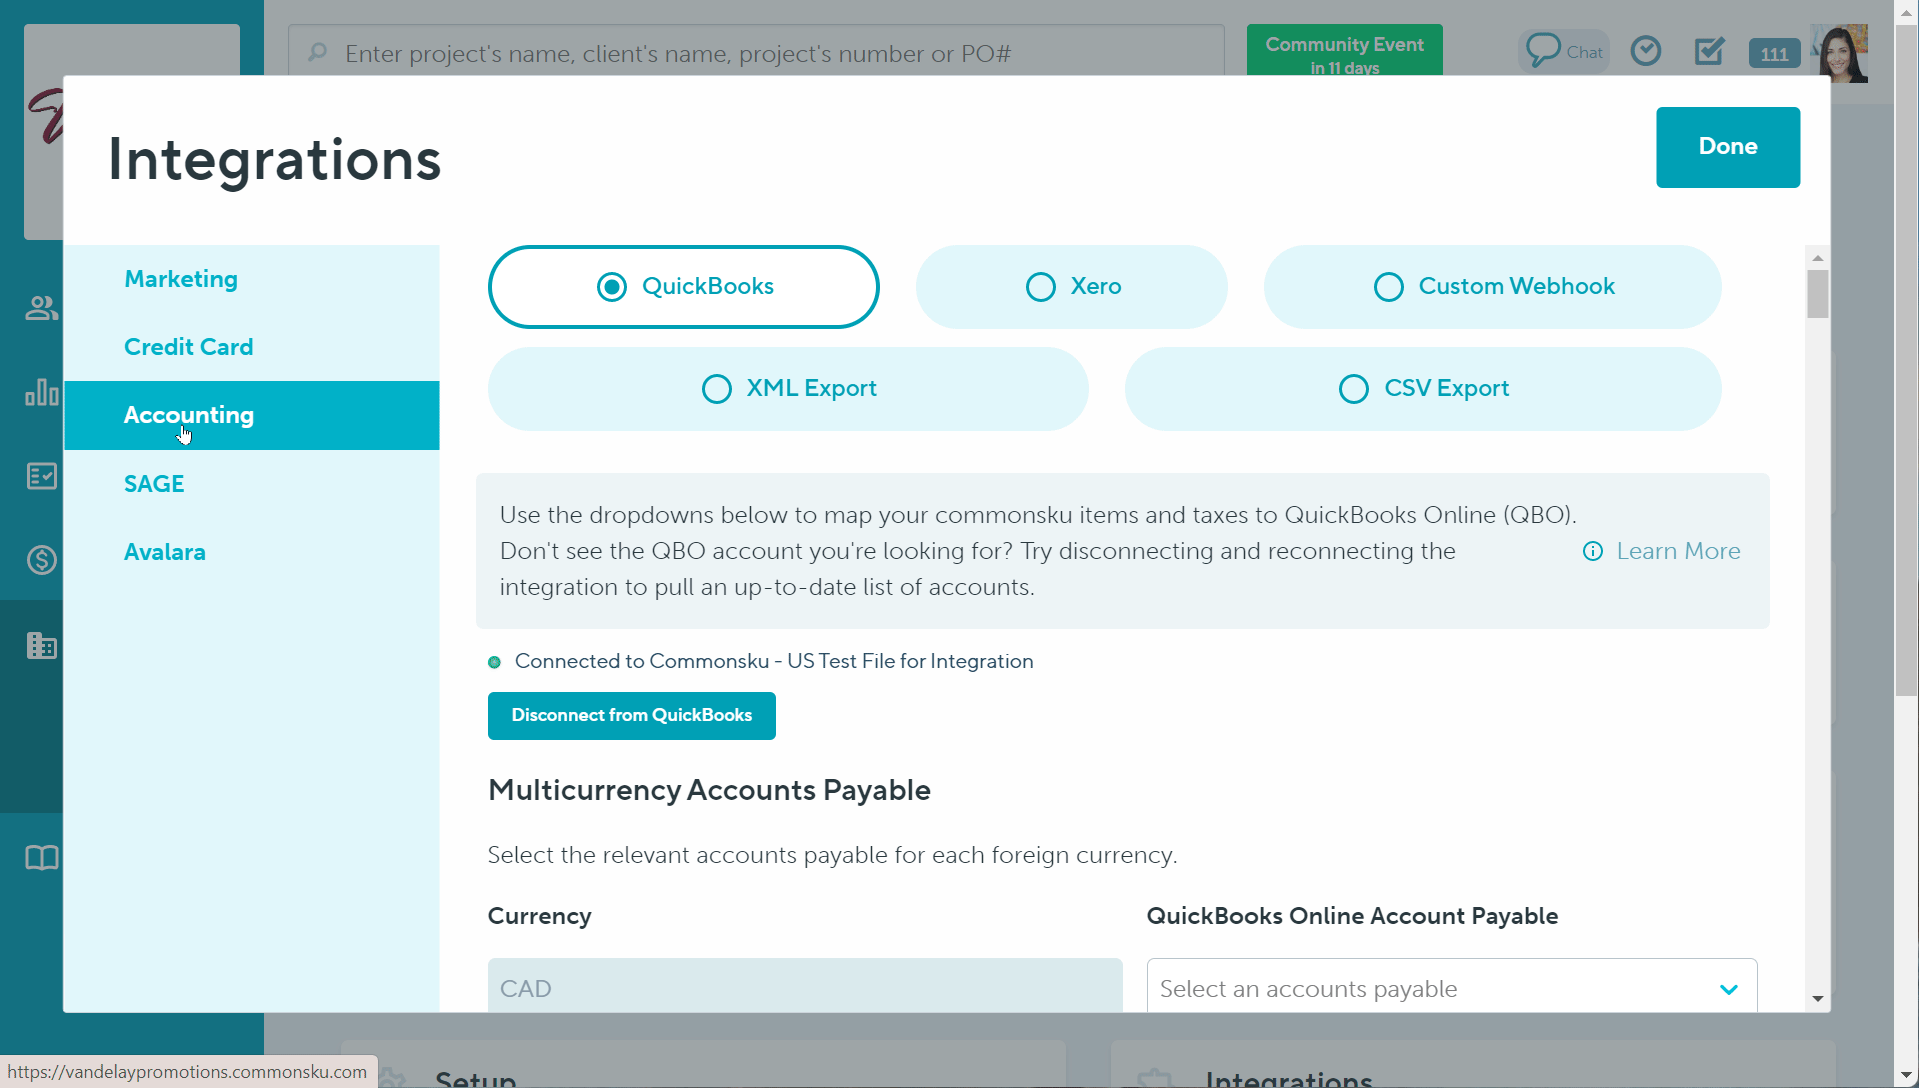Click the finance dollar icon in sidebar
The image size is (1919, 1088).
coord(41,560)
